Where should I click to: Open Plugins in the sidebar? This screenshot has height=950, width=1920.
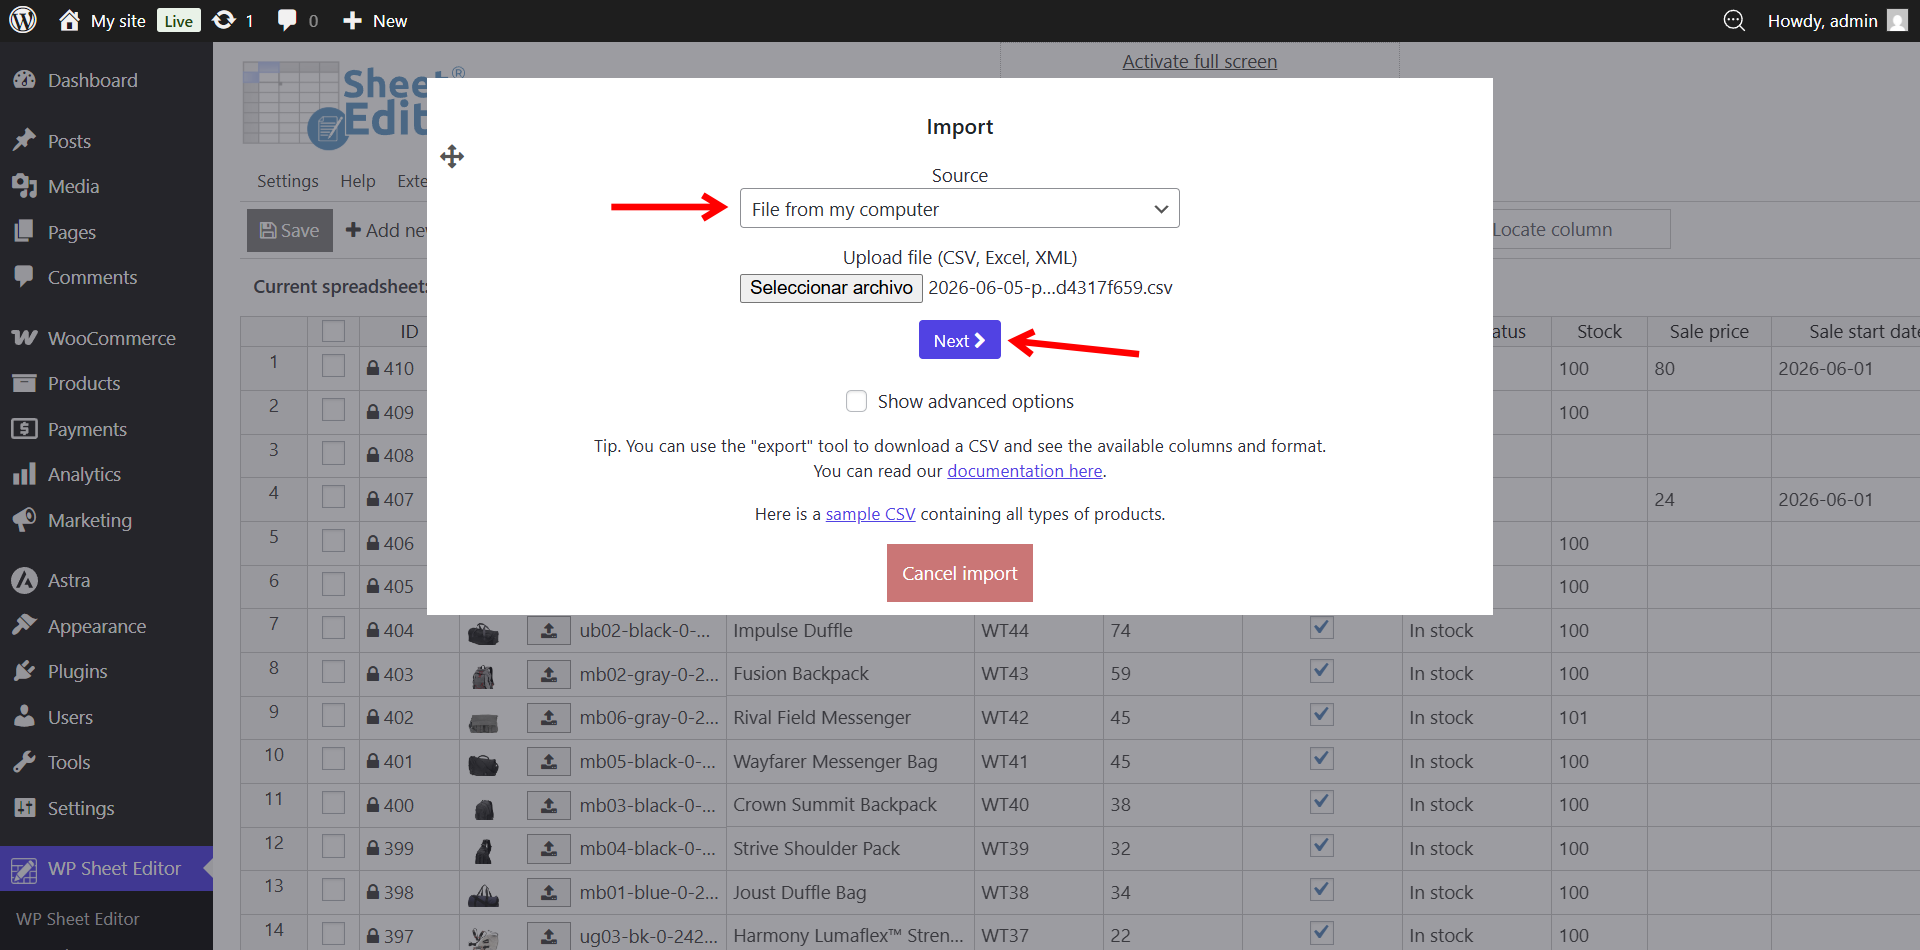click(77, 671)
